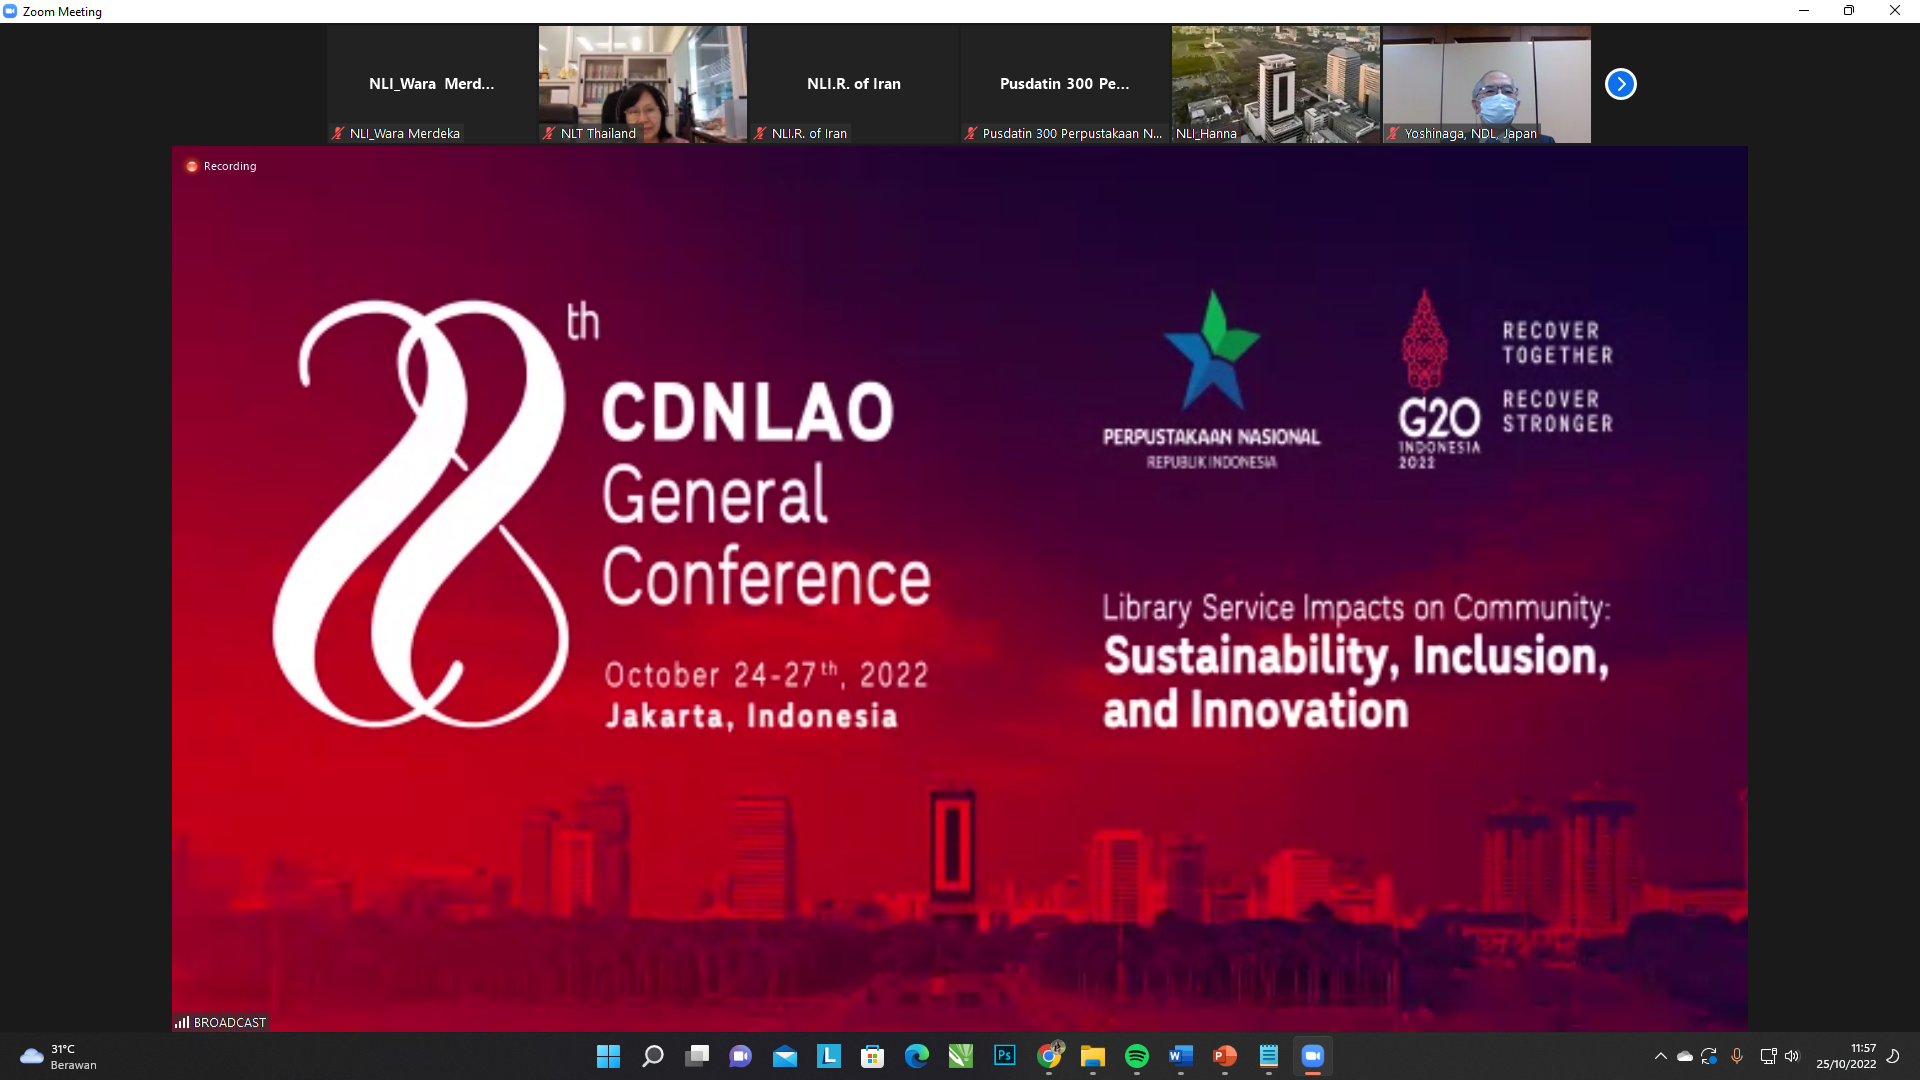
Task: Expand hidden icons with the tray chevron
Action: click(1661, 1056)
